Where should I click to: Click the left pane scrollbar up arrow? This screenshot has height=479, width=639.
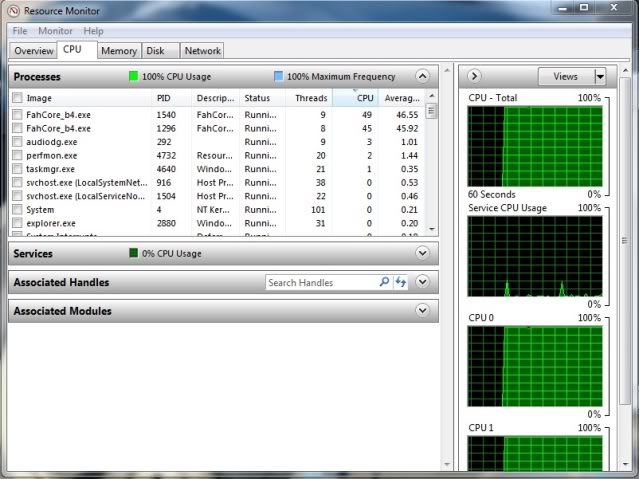(x=447, y=71)
